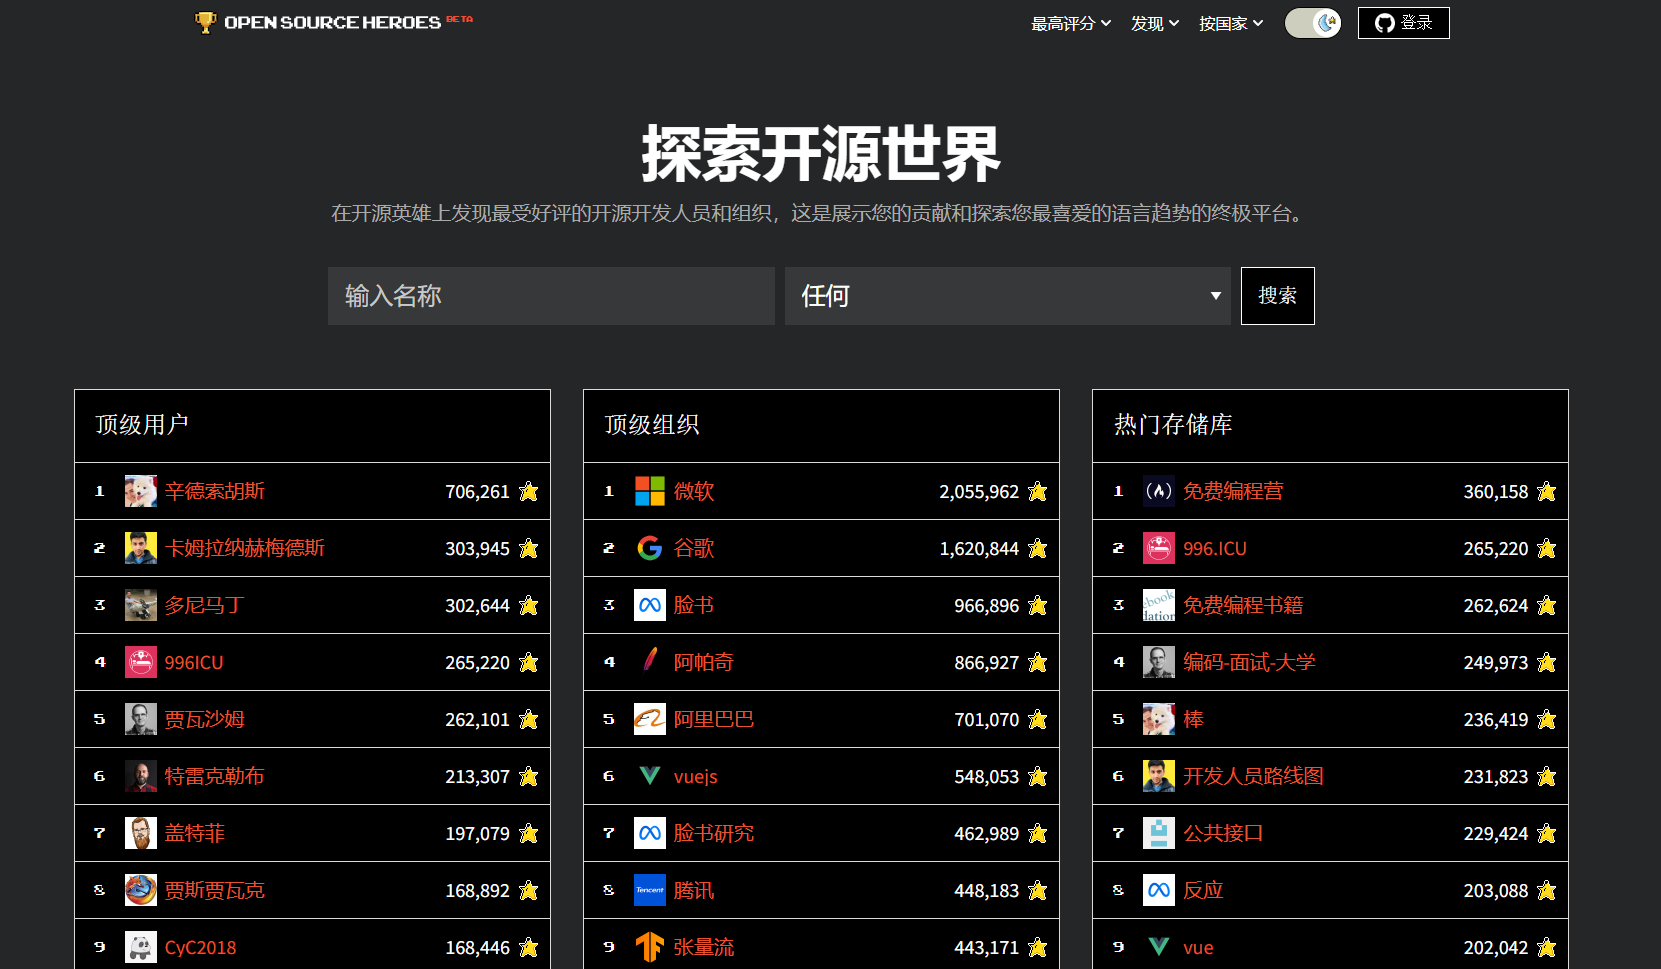Click the 搜索 button
The height and width of the screenshot is (969, 1661).
coord(1277,296)
